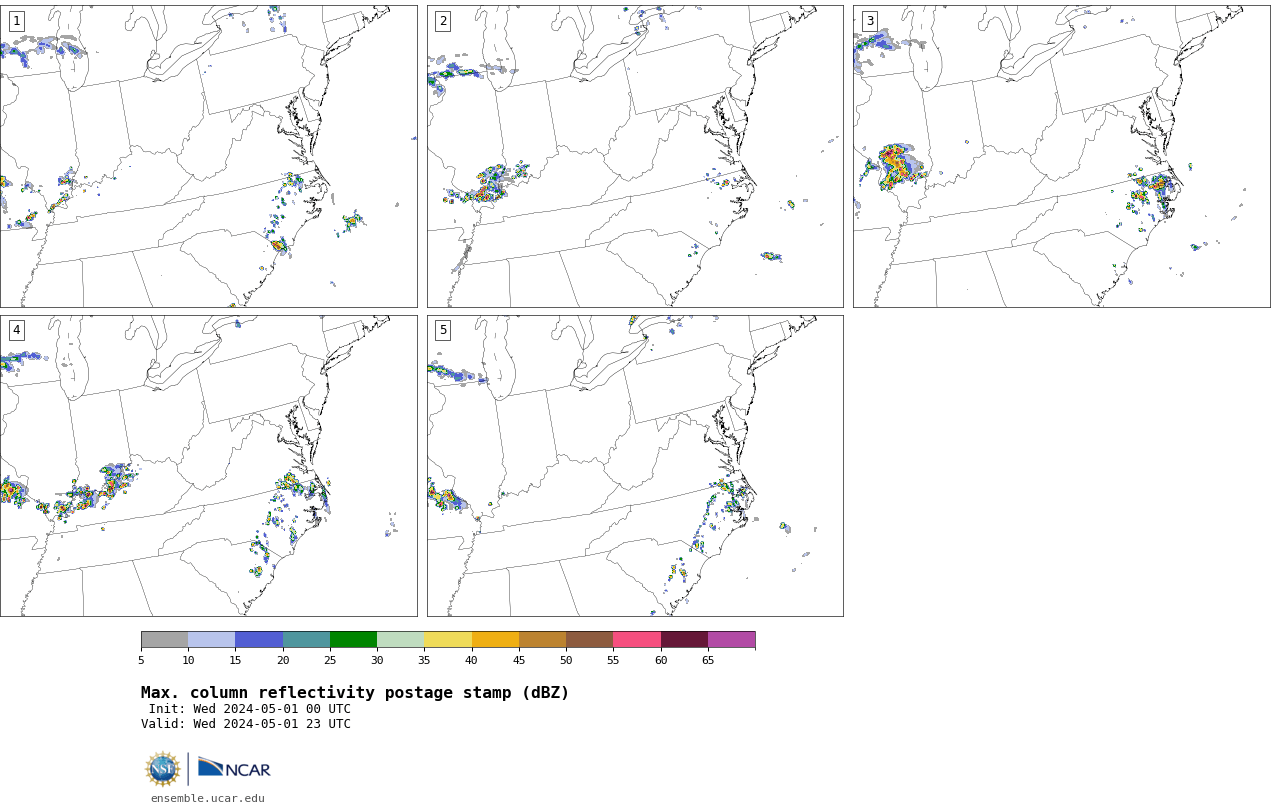Open ensemble member 4 map panel

click(208, 466)
